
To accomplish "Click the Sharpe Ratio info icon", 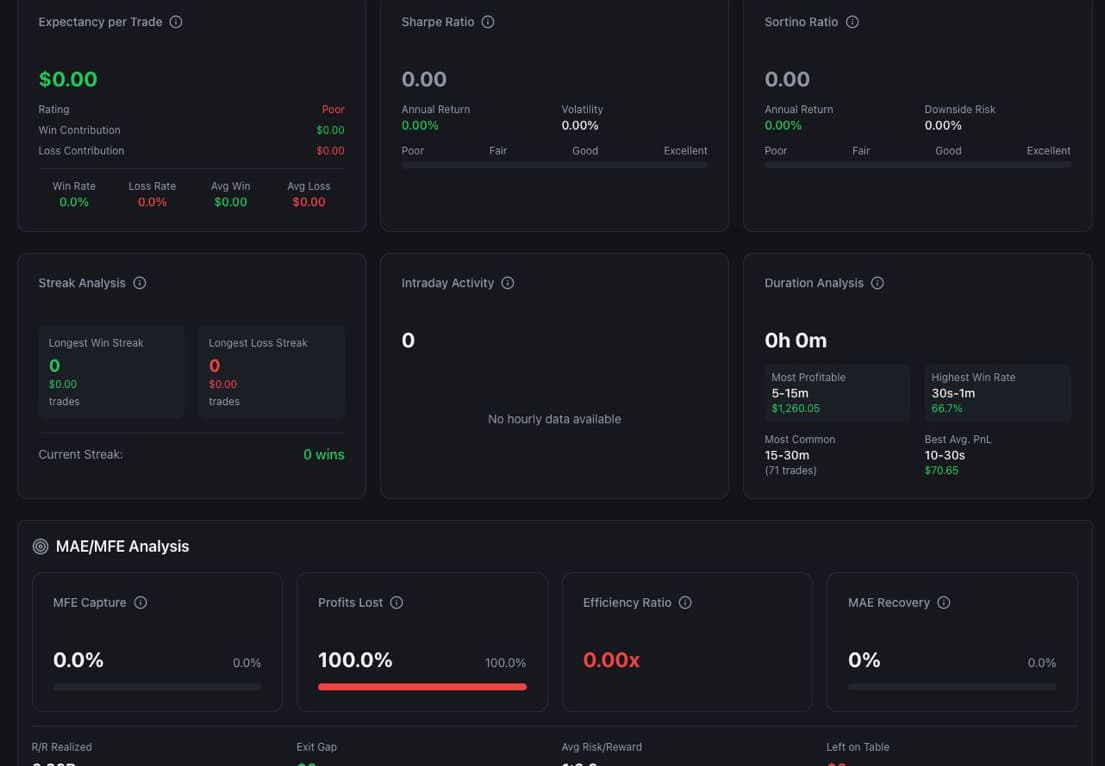I will [x=487, y=21].
